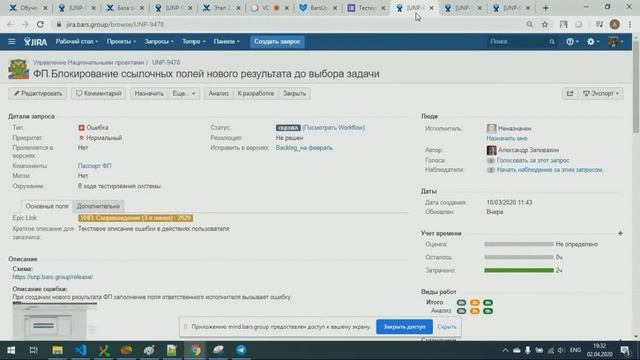Click the Назначить button
Image resolution: width=640 pixels, height=360 pixels.
pyautogui.click(x=149, y=93)
